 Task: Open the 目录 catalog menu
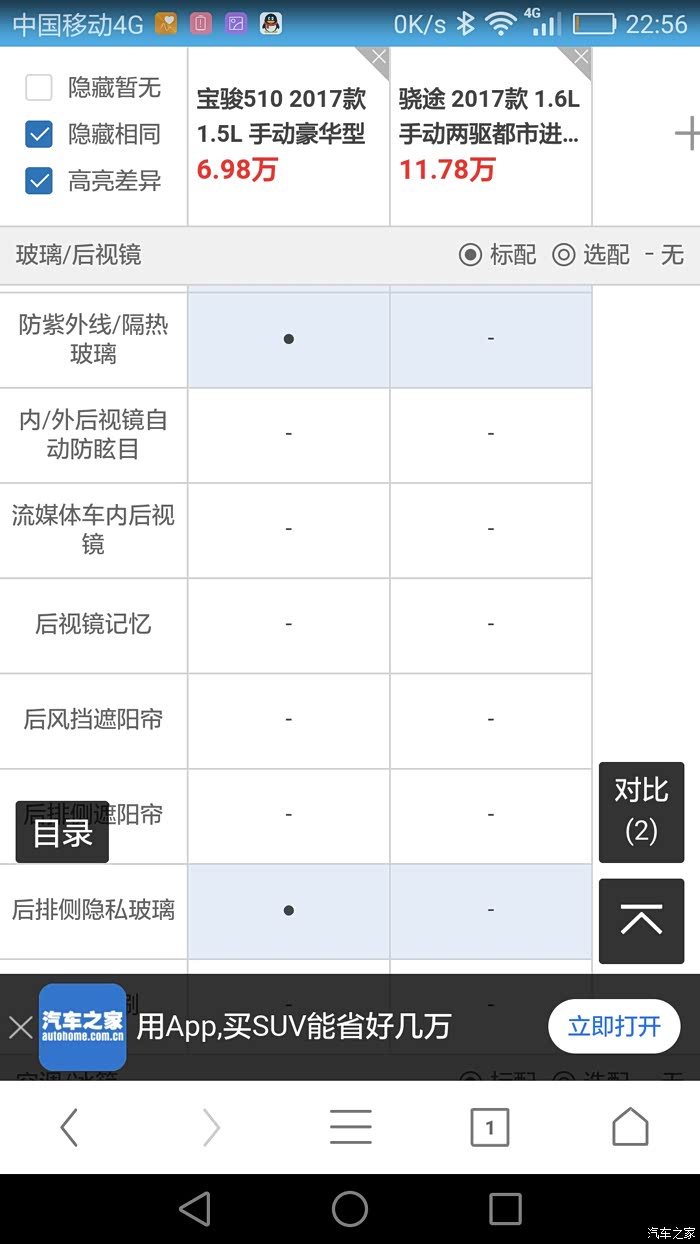pos(62,832)
